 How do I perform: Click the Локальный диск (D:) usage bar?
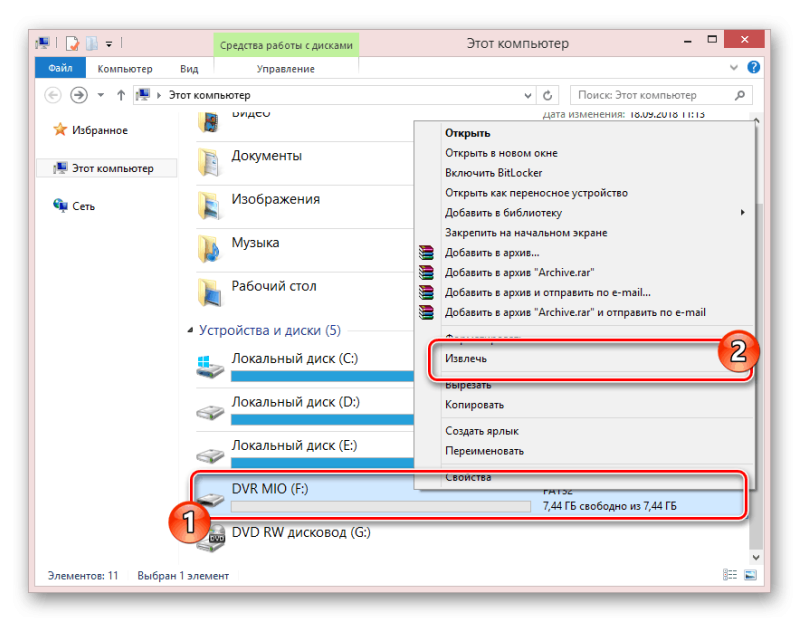click(x=322, y=419)
